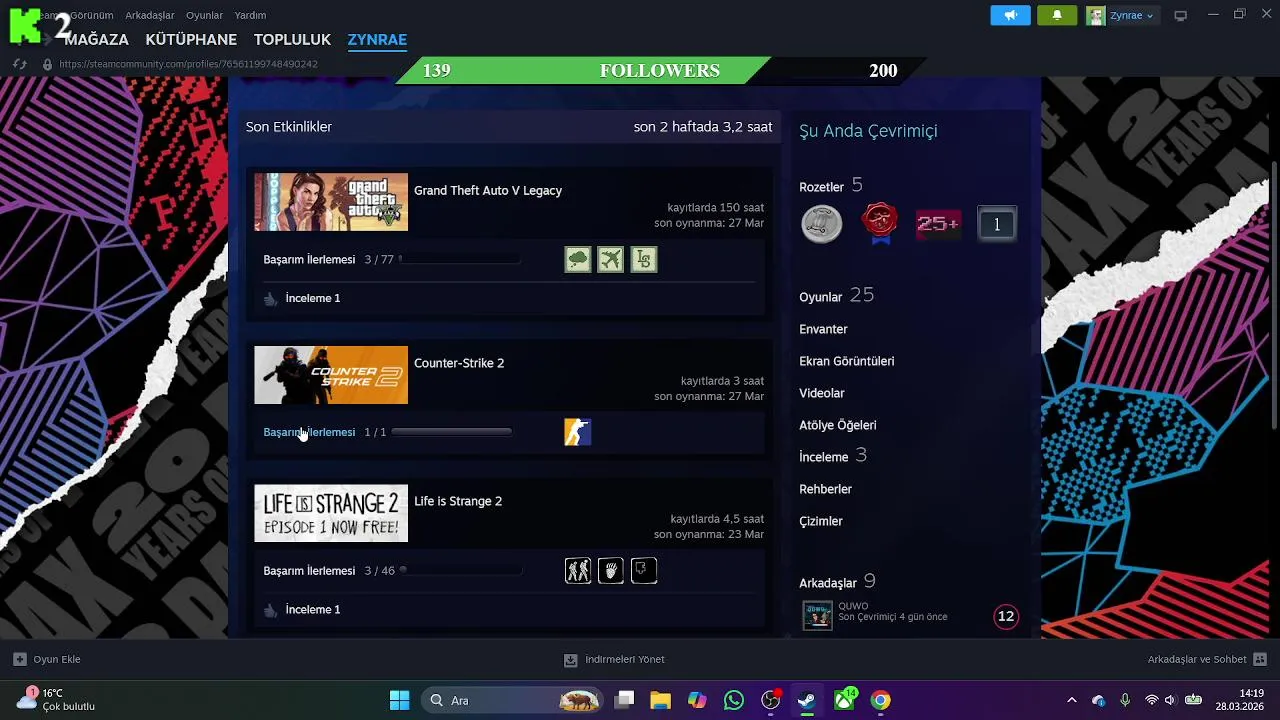Show hidden system tray icons chevron

coord(1072,700)
